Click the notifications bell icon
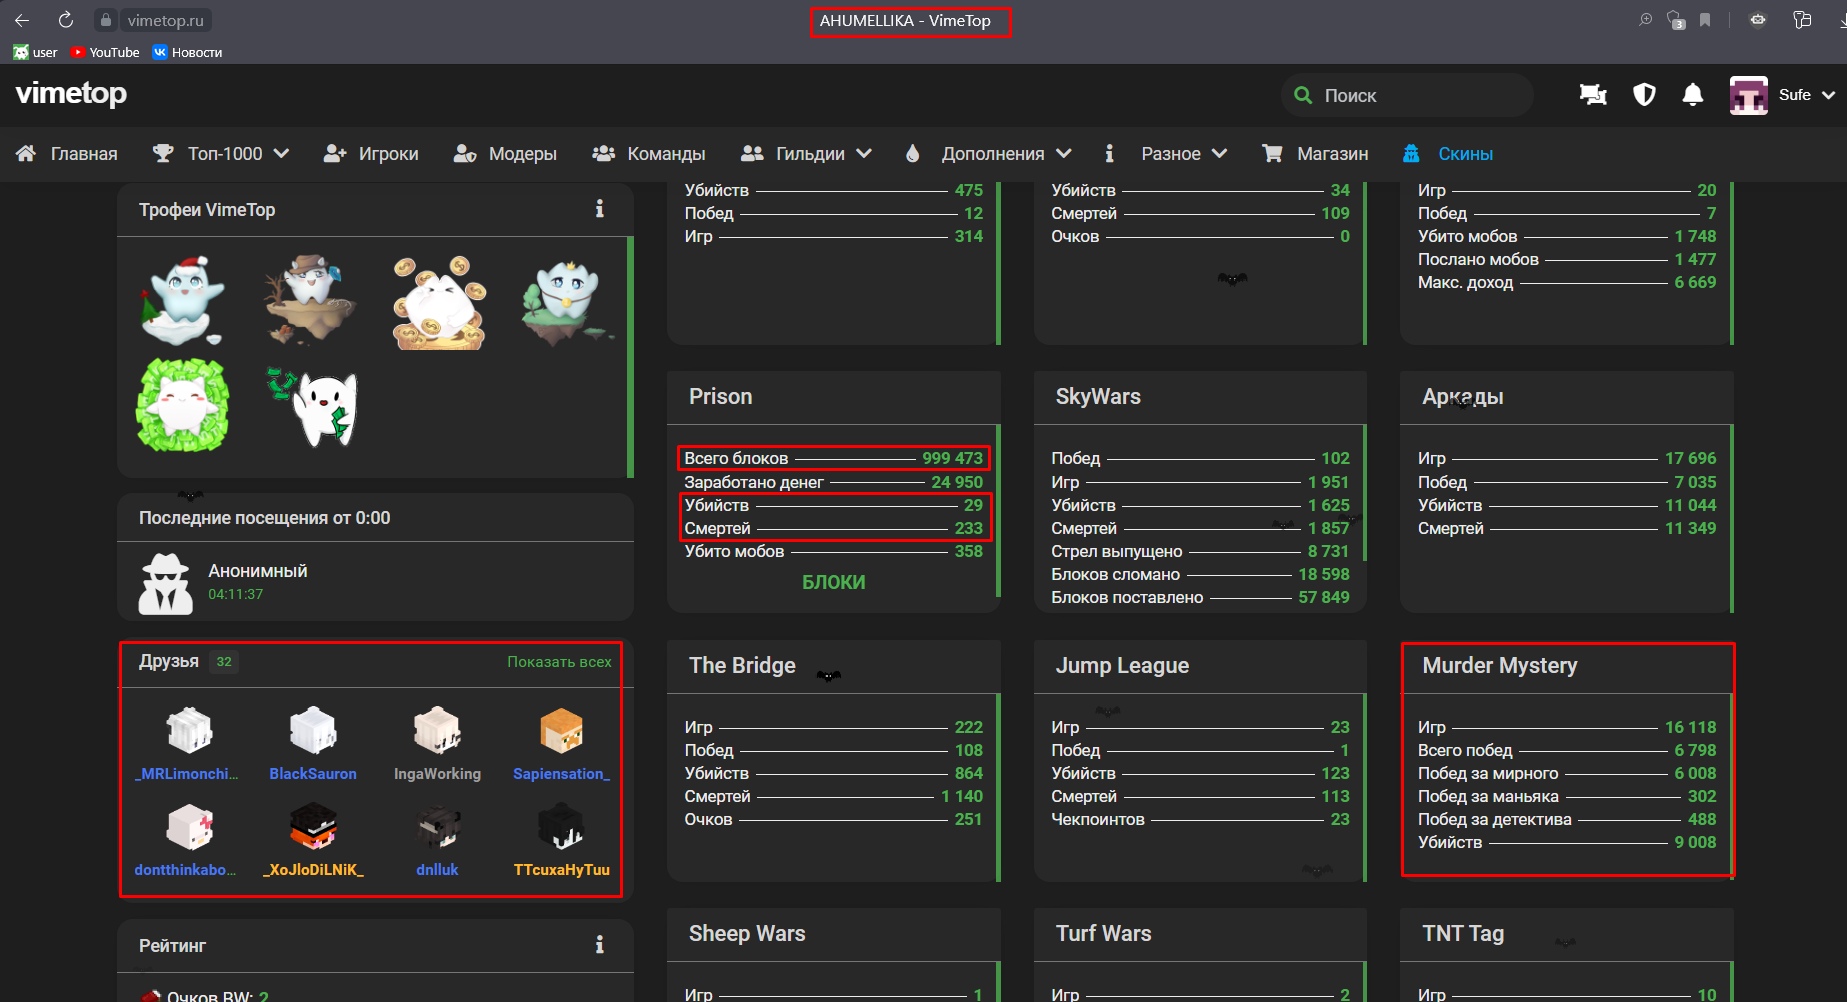Viewport: 1847px width, 1002px height. click(1692, 95)
